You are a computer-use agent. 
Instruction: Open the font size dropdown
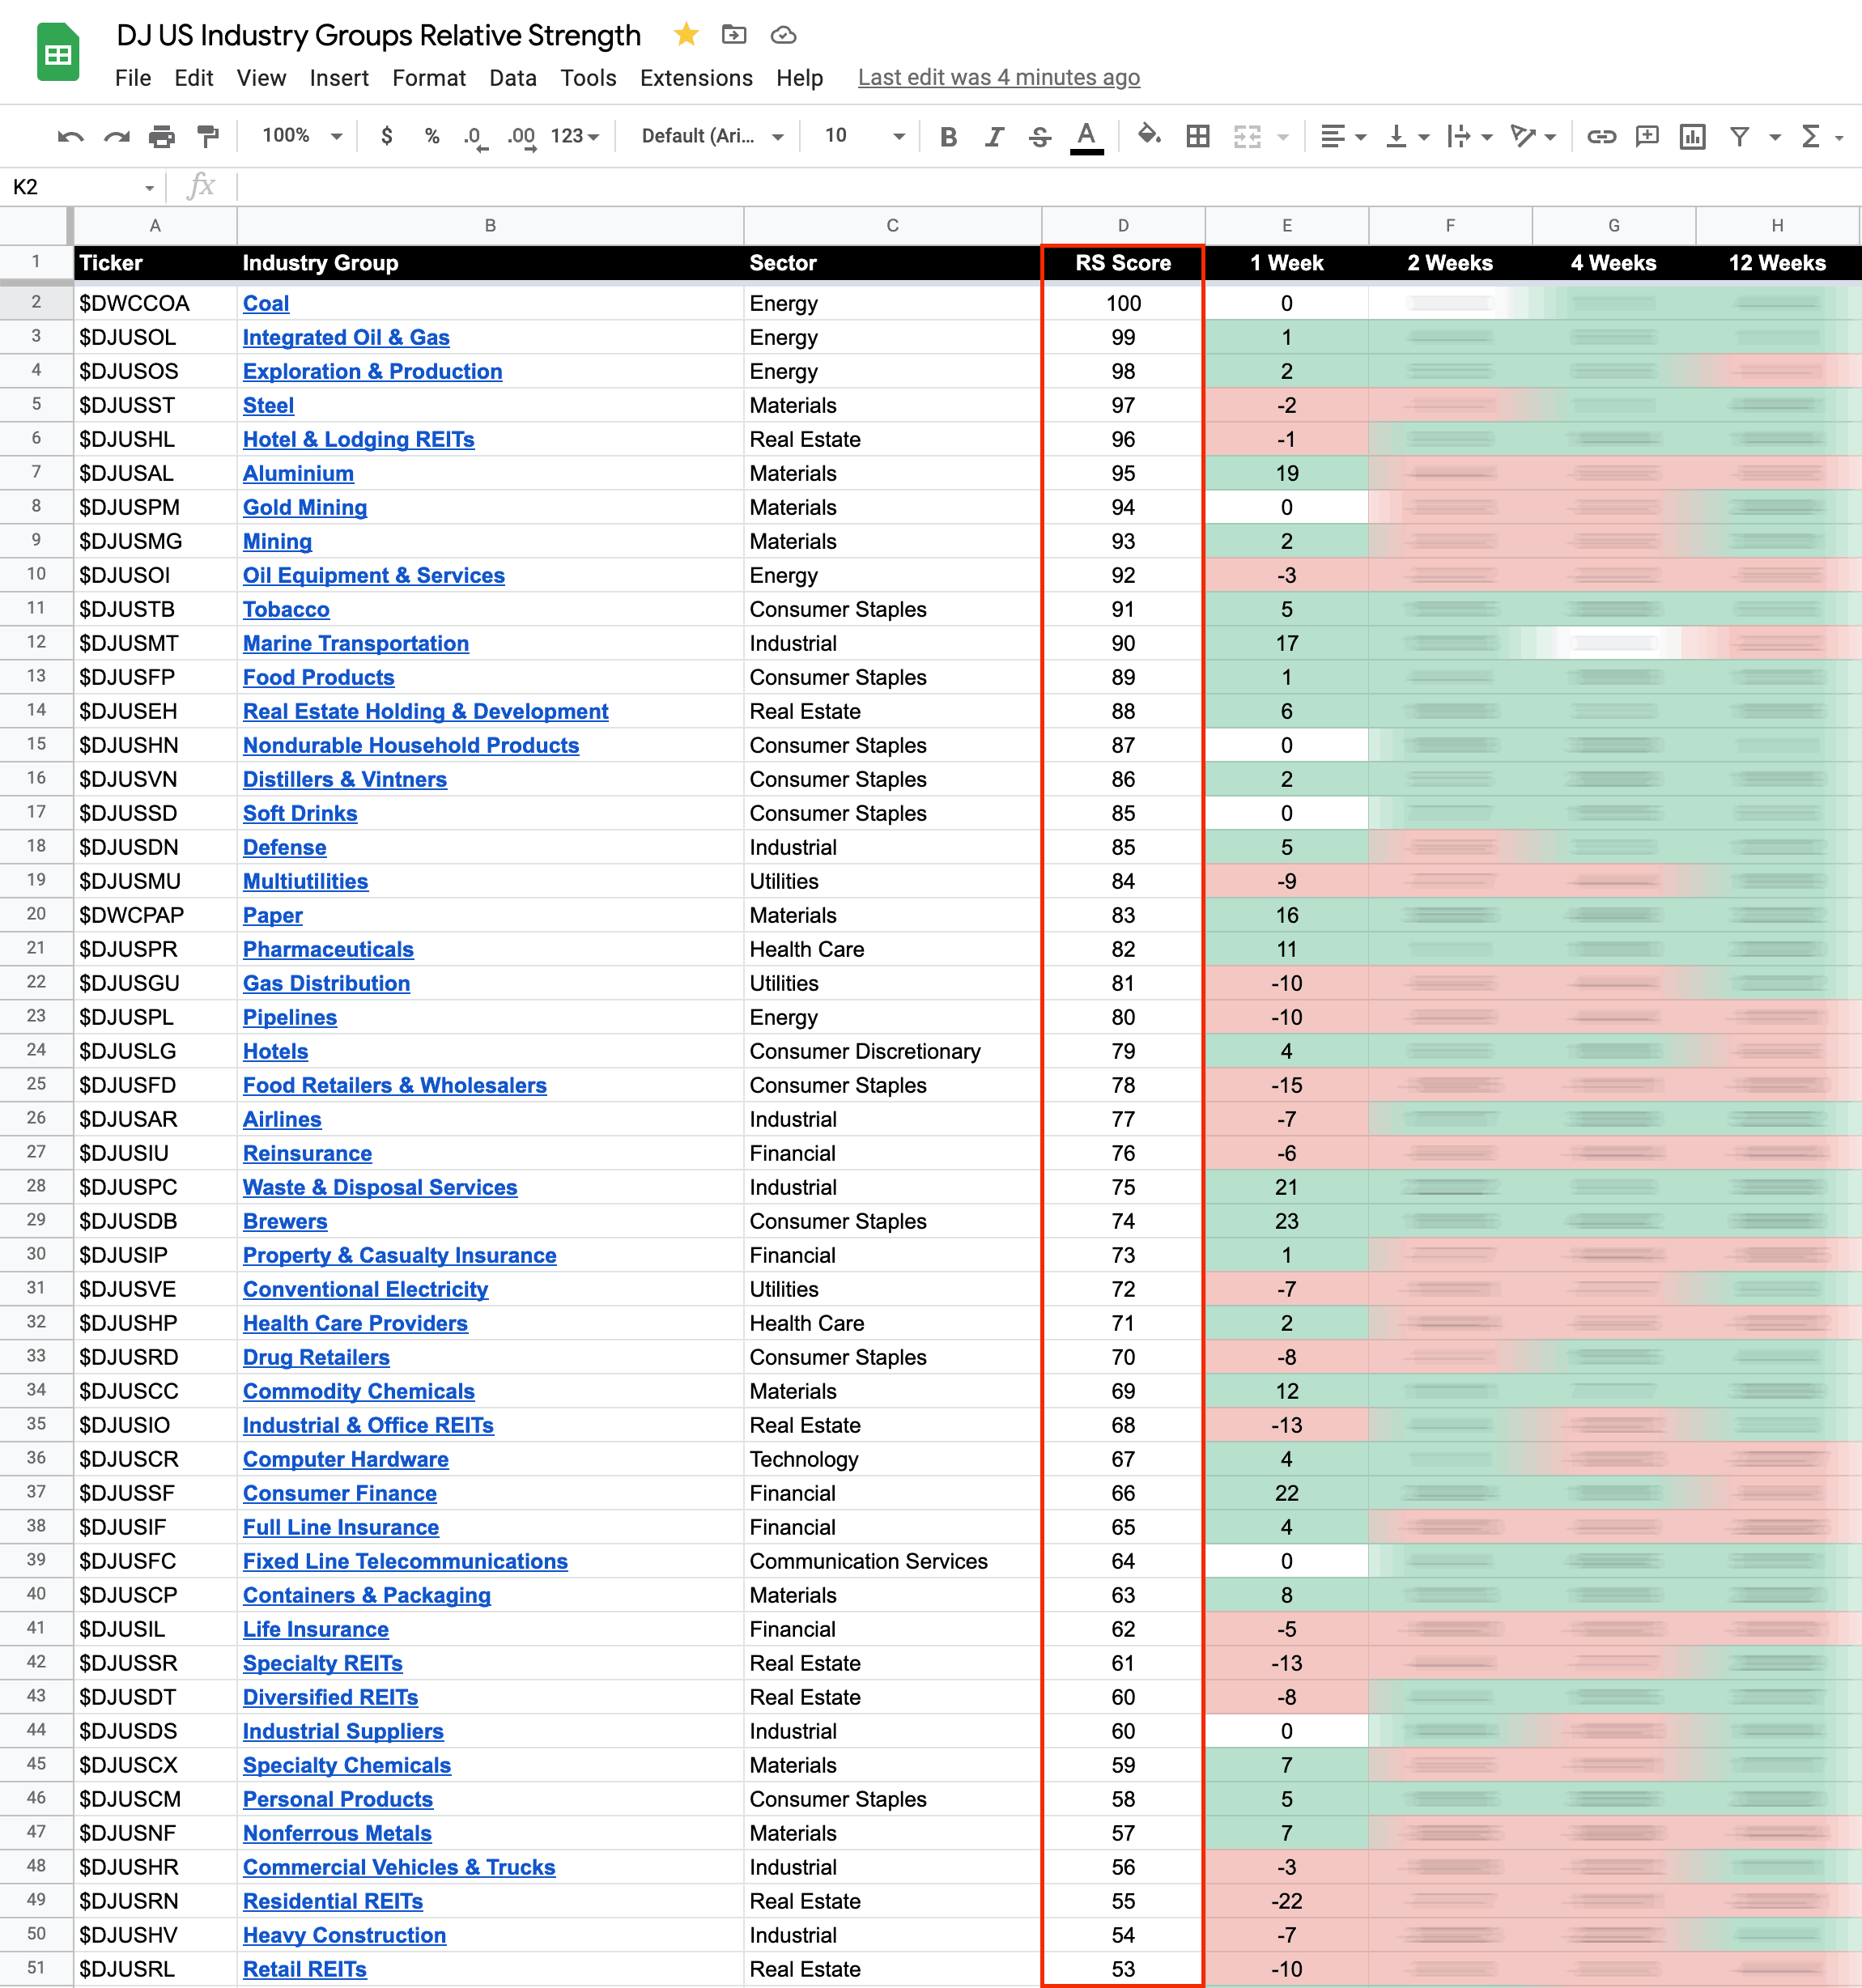coord(864,136)
